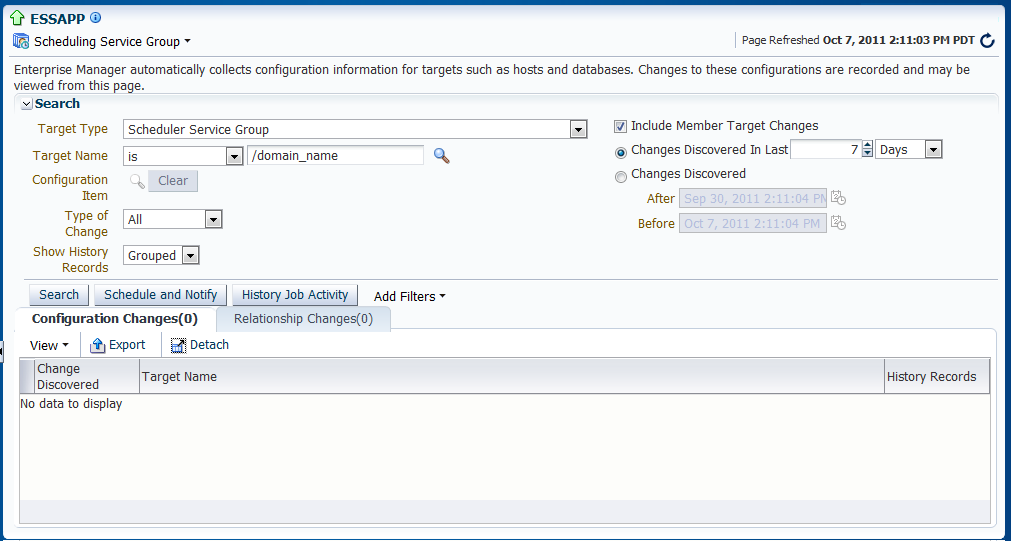Viewport: 1011px width, 541px height.
Task: Click the ESSAPP page title
Action: (x=57, y=18)
